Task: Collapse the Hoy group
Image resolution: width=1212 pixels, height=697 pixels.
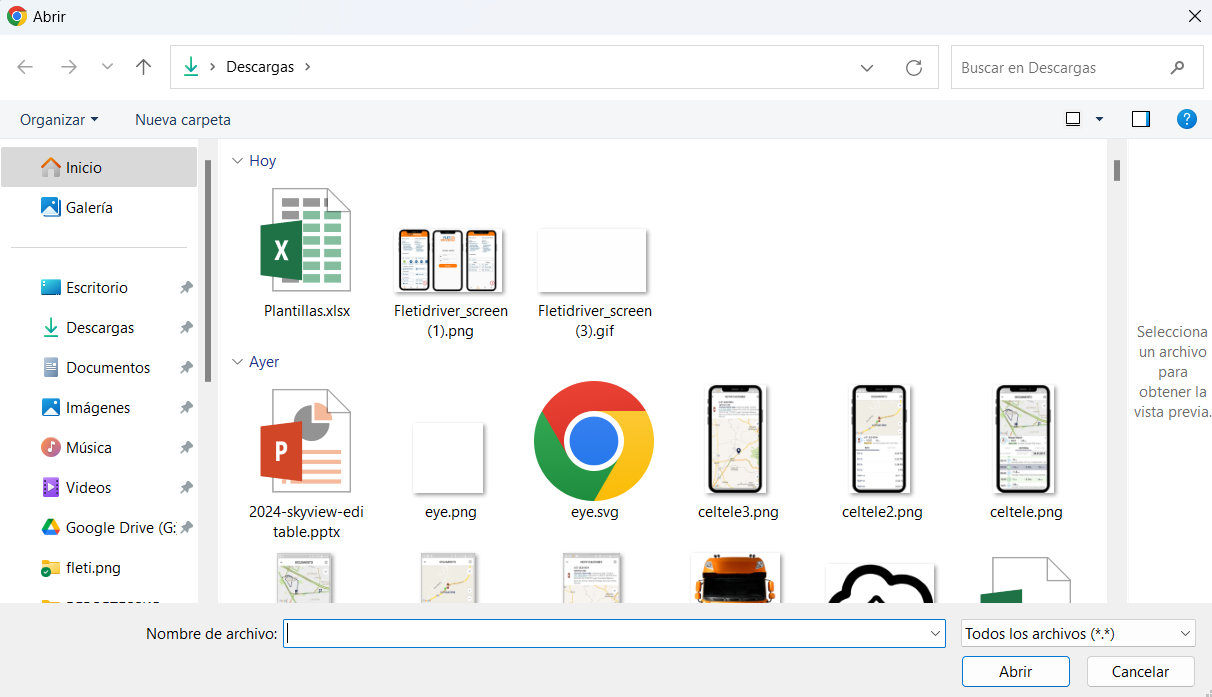Action: tap(237, 161)
